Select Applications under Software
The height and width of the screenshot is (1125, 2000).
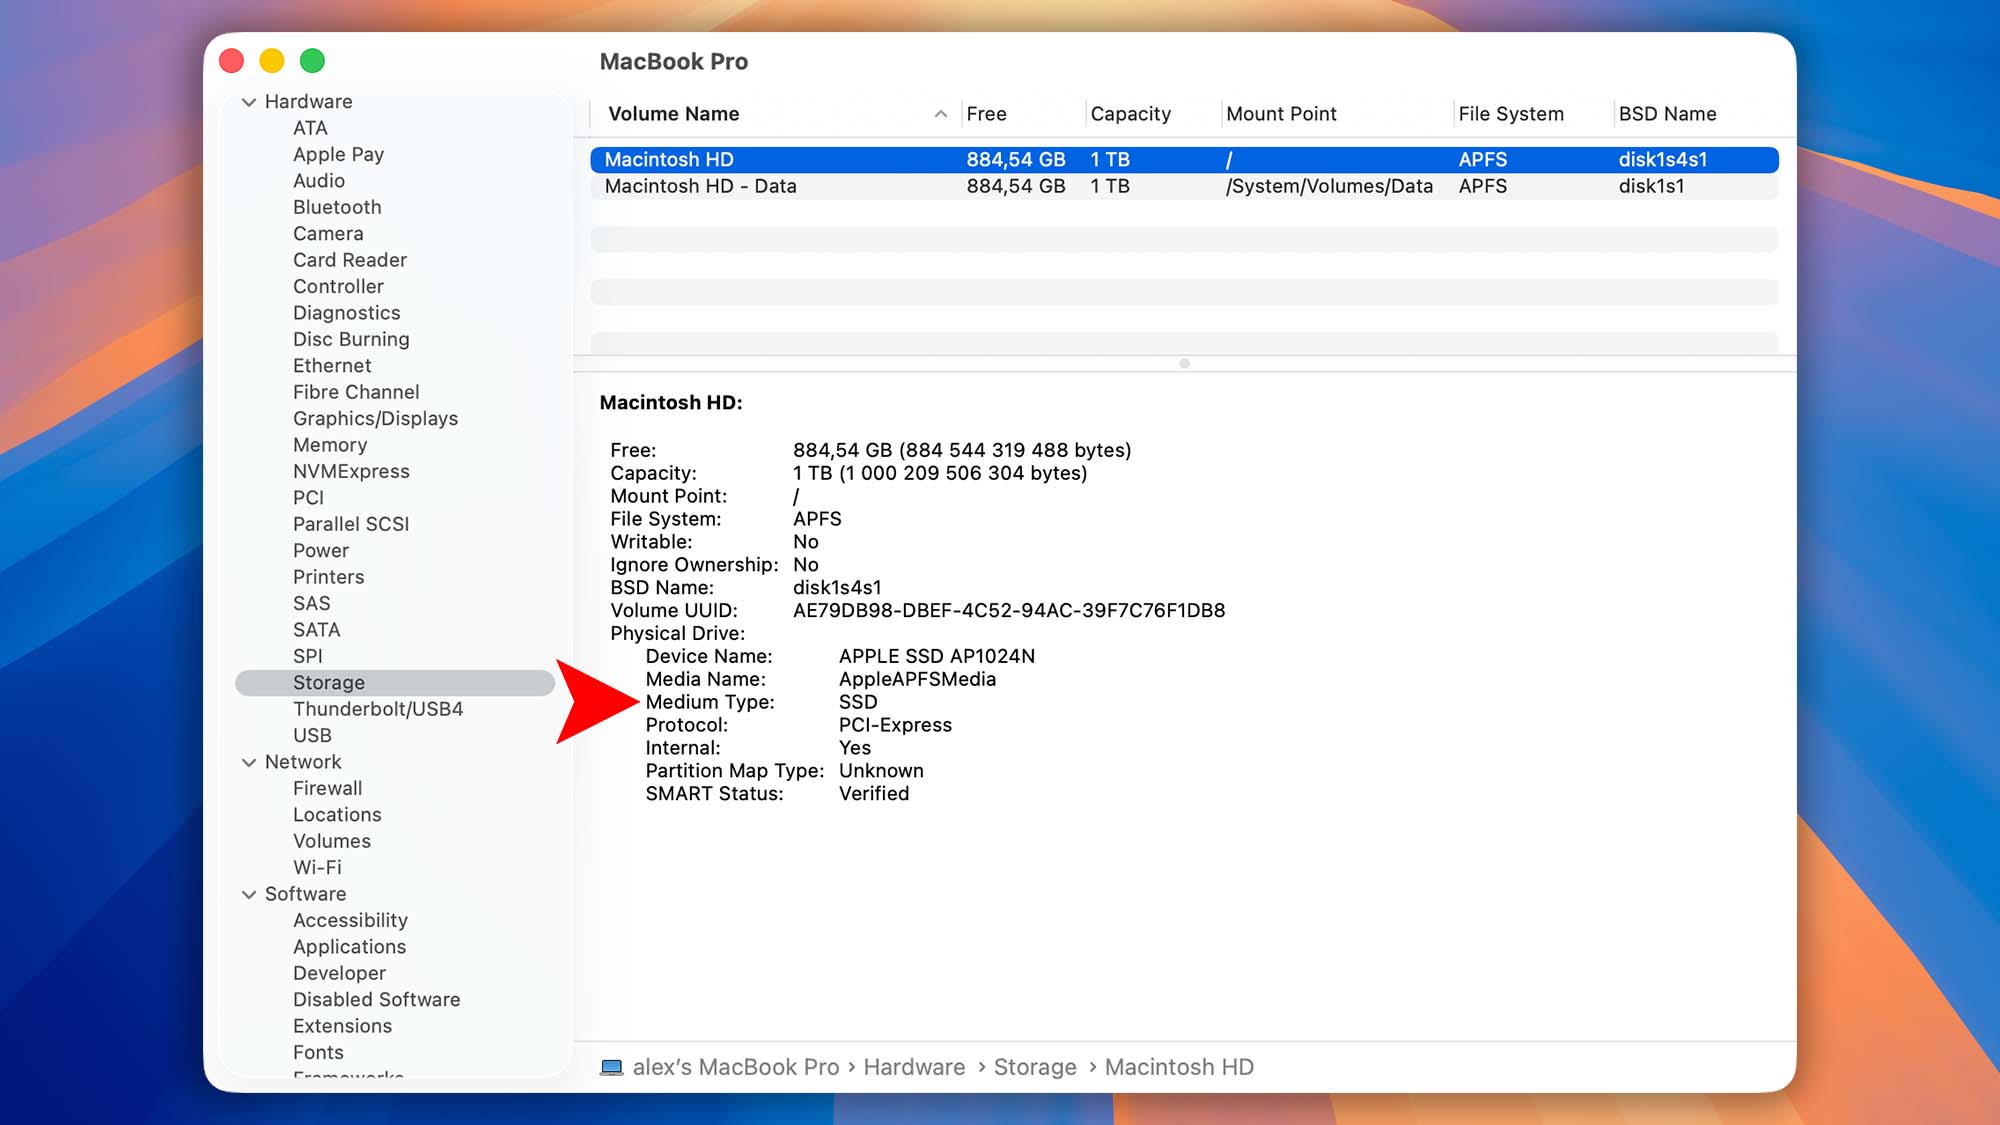pyautogui.click(x=349, y=947)
